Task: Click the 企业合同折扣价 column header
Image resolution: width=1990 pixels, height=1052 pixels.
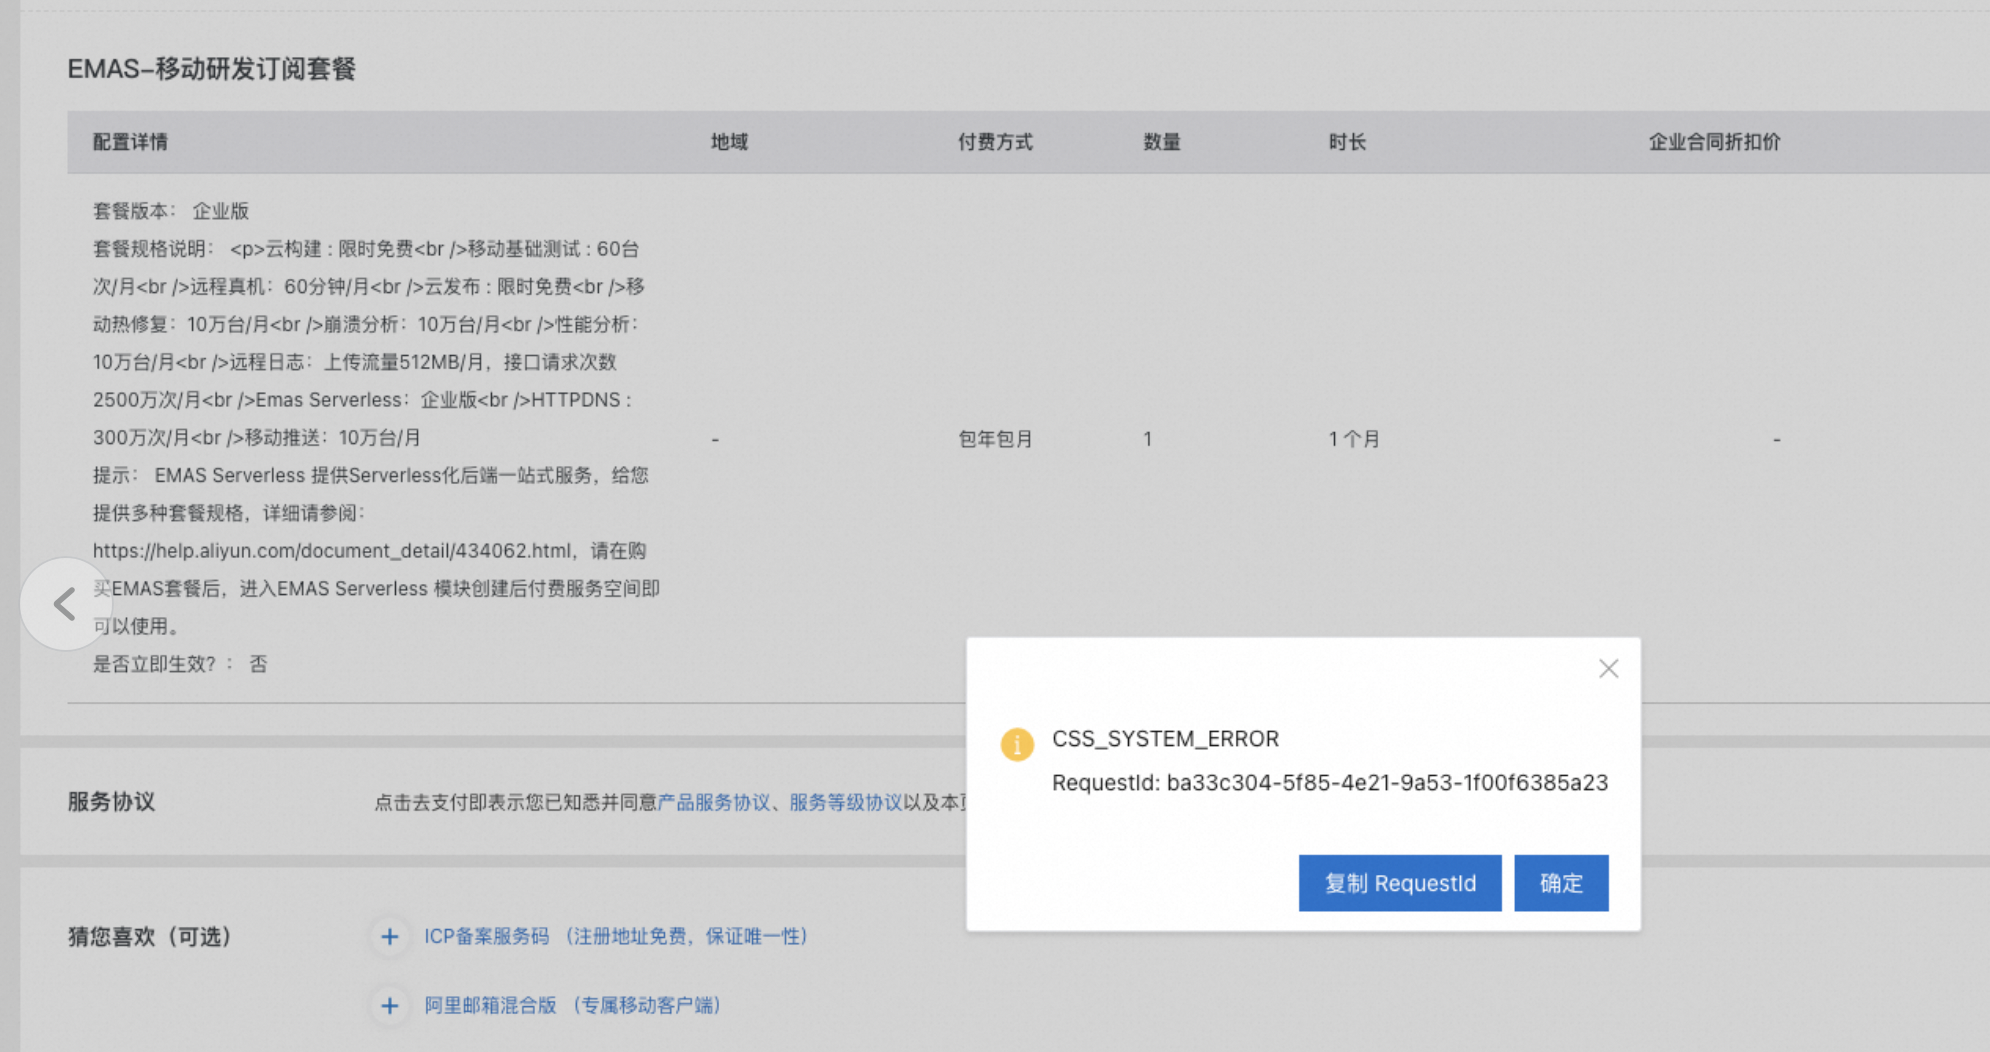Action: coord(1714,142)
